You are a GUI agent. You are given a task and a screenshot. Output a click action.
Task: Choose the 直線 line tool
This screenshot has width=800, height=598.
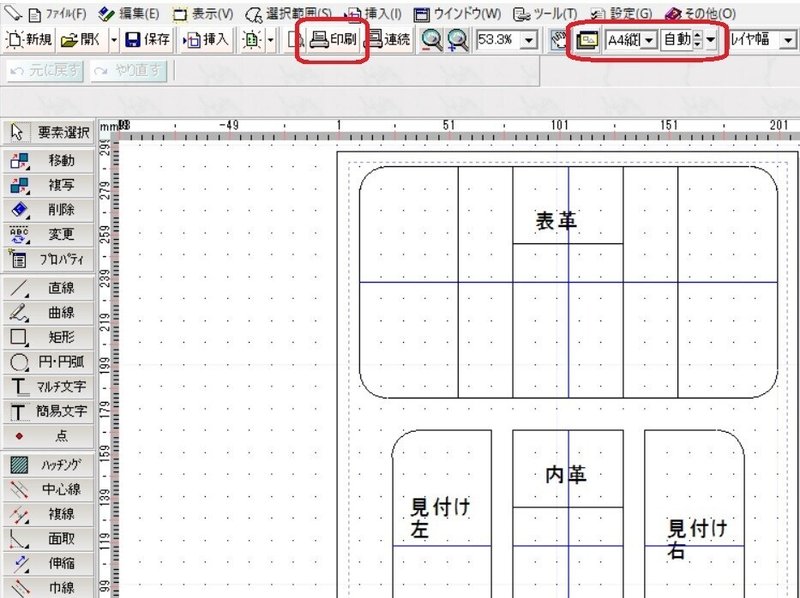(x=49, y=288)
